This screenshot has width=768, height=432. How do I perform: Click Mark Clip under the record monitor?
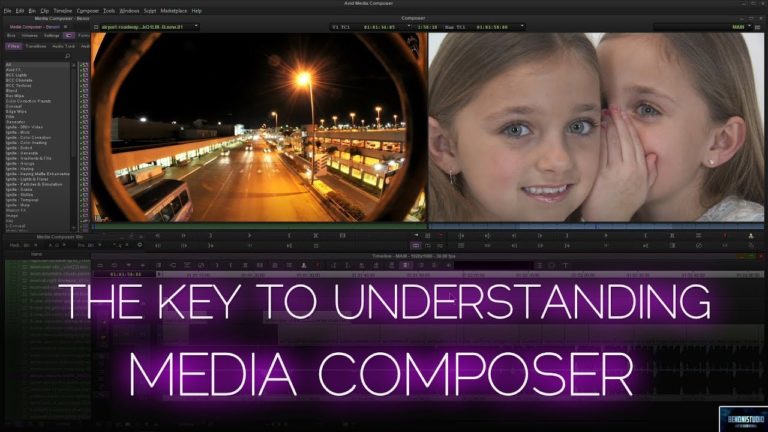(672, 236)
